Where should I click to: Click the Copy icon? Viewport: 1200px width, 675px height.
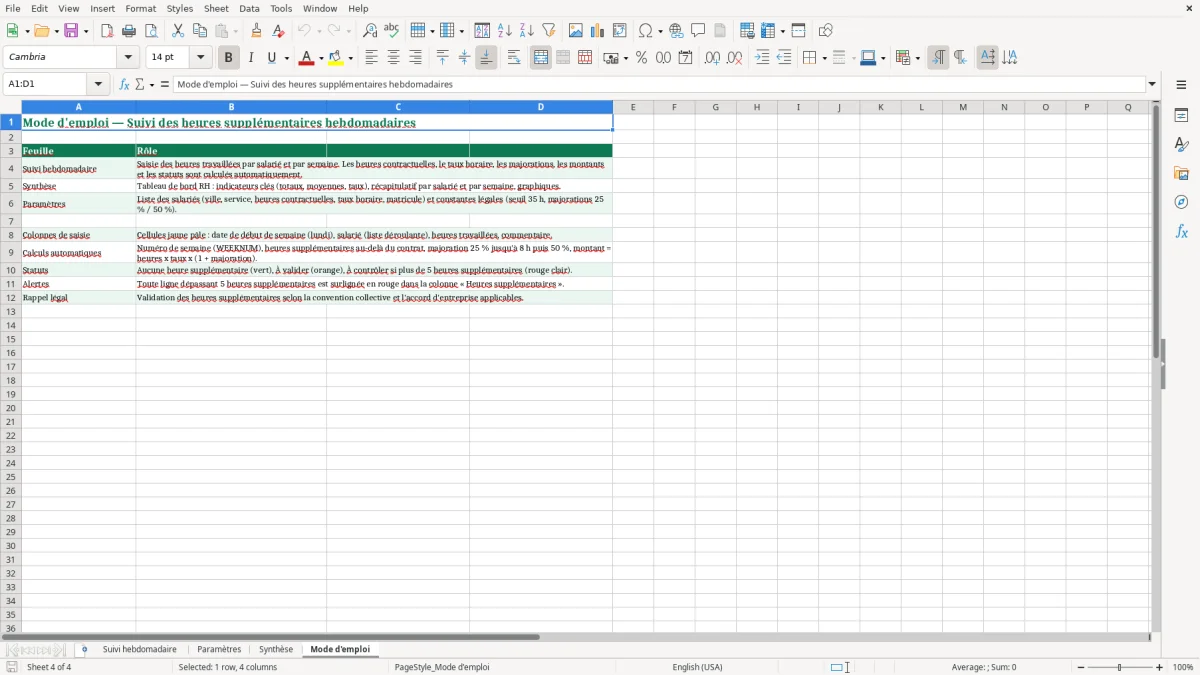pos(200,31)
